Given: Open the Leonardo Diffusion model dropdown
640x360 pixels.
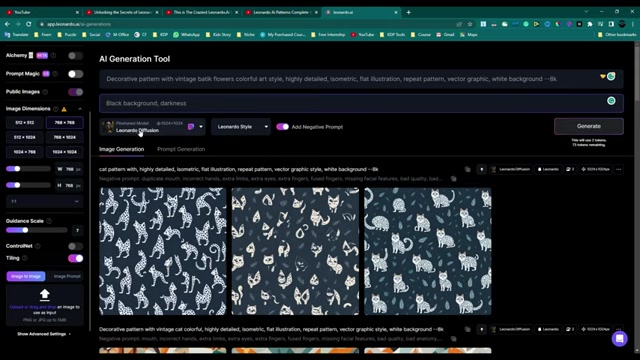Looking at the screenshot, I should point(152,127).
